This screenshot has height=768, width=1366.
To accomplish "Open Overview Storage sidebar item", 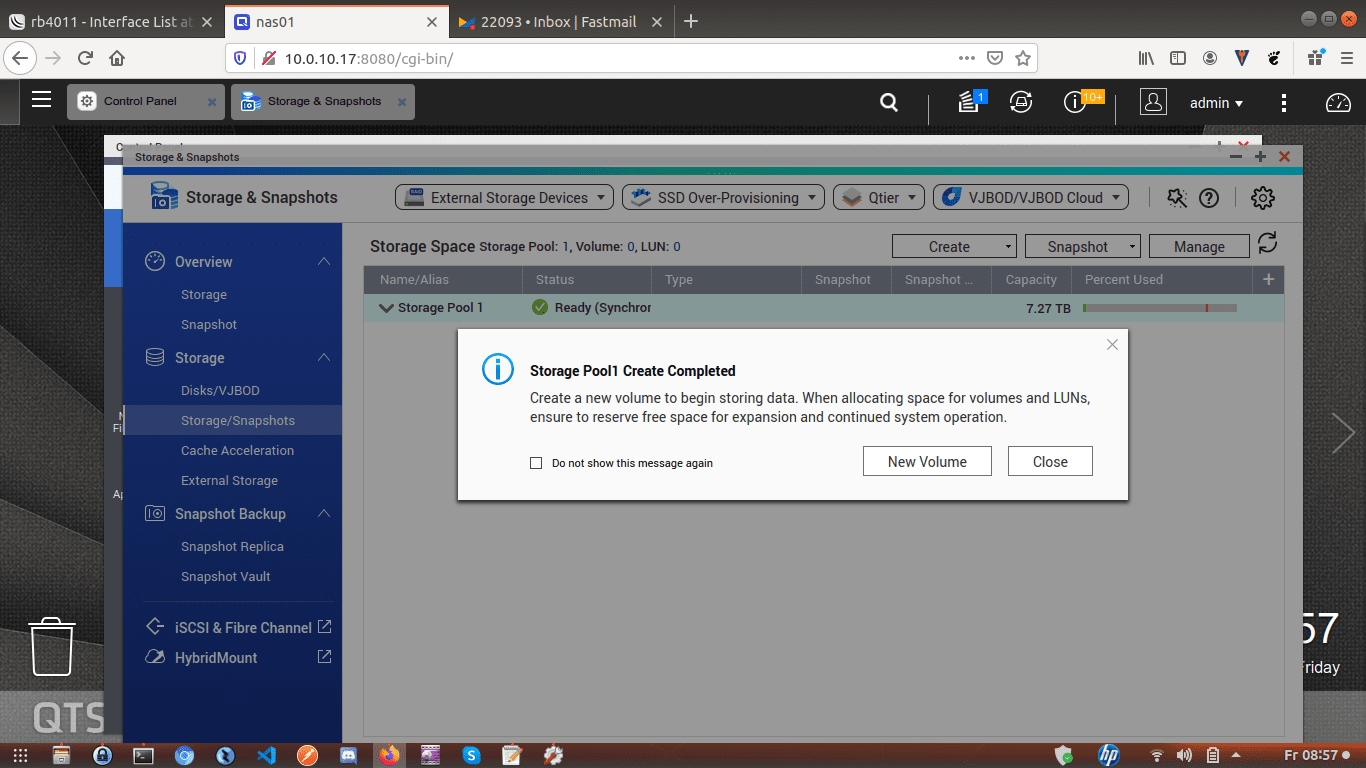I will point(204,294).
